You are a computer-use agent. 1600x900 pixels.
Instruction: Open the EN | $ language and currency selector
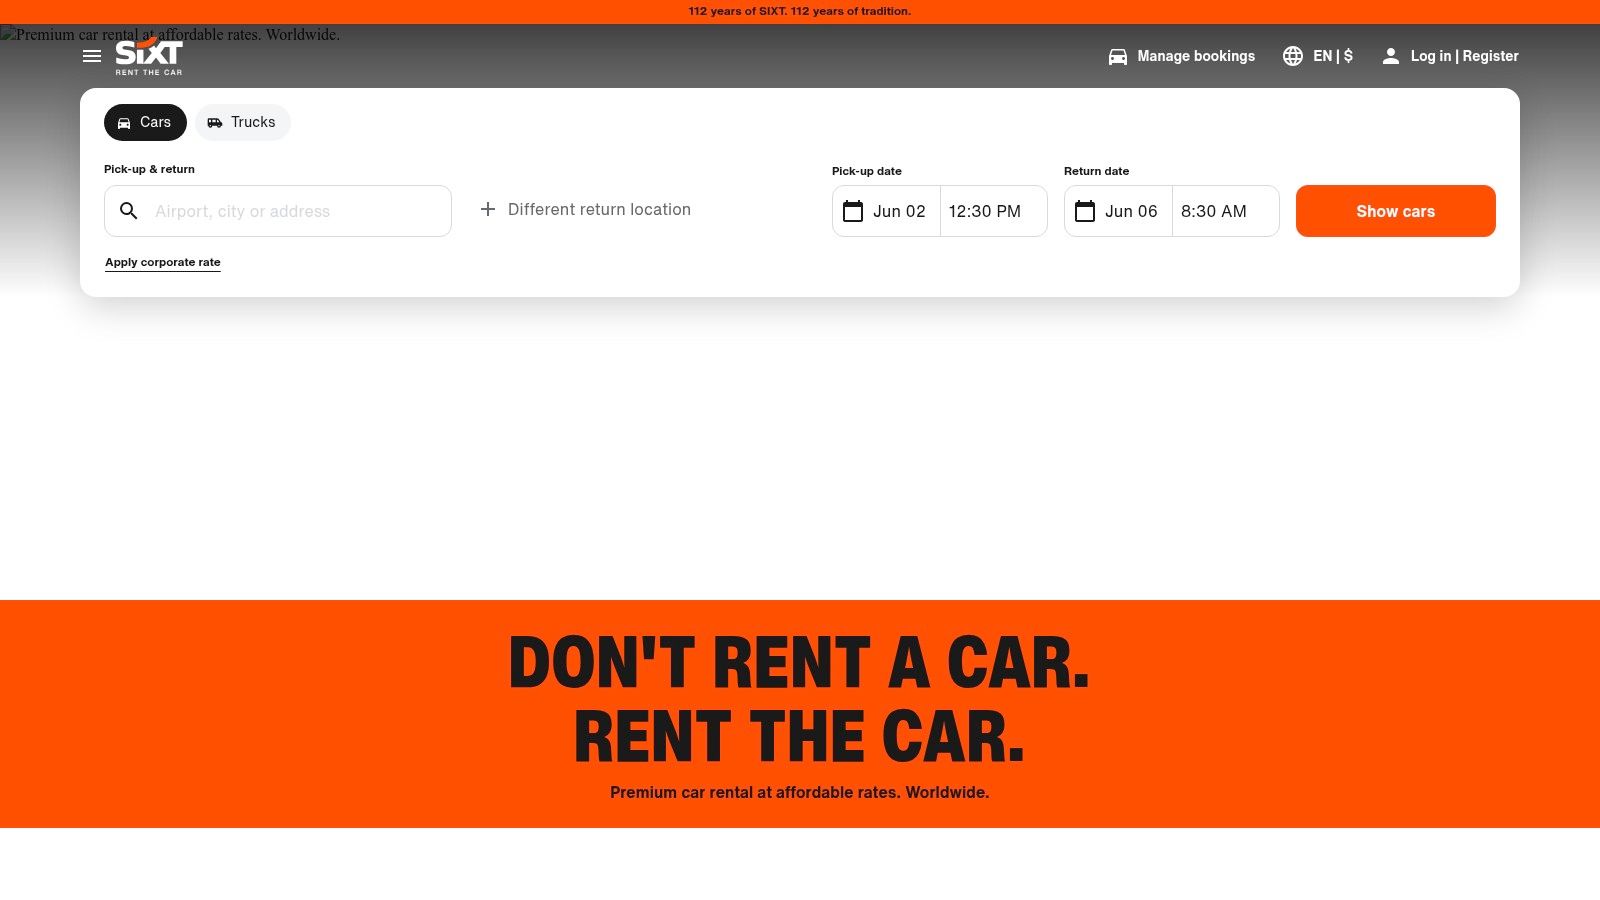1332,56
